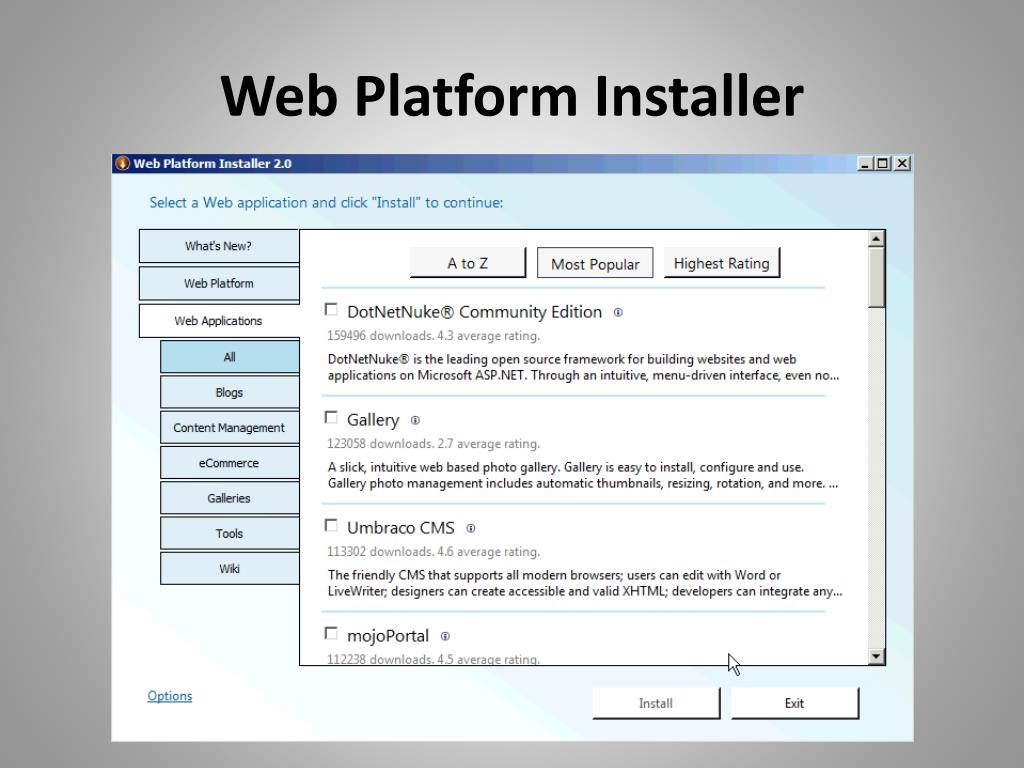Click the Umbraco CMS title

pyautogui.click(x=400, y=528)
